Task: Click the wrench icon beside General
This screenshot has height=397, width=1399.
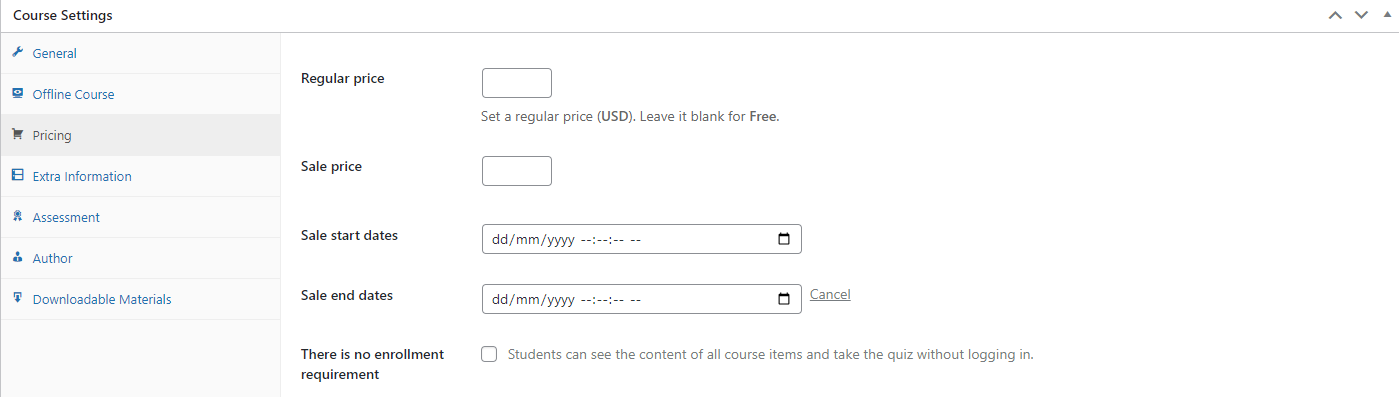Action: [17, 53]
